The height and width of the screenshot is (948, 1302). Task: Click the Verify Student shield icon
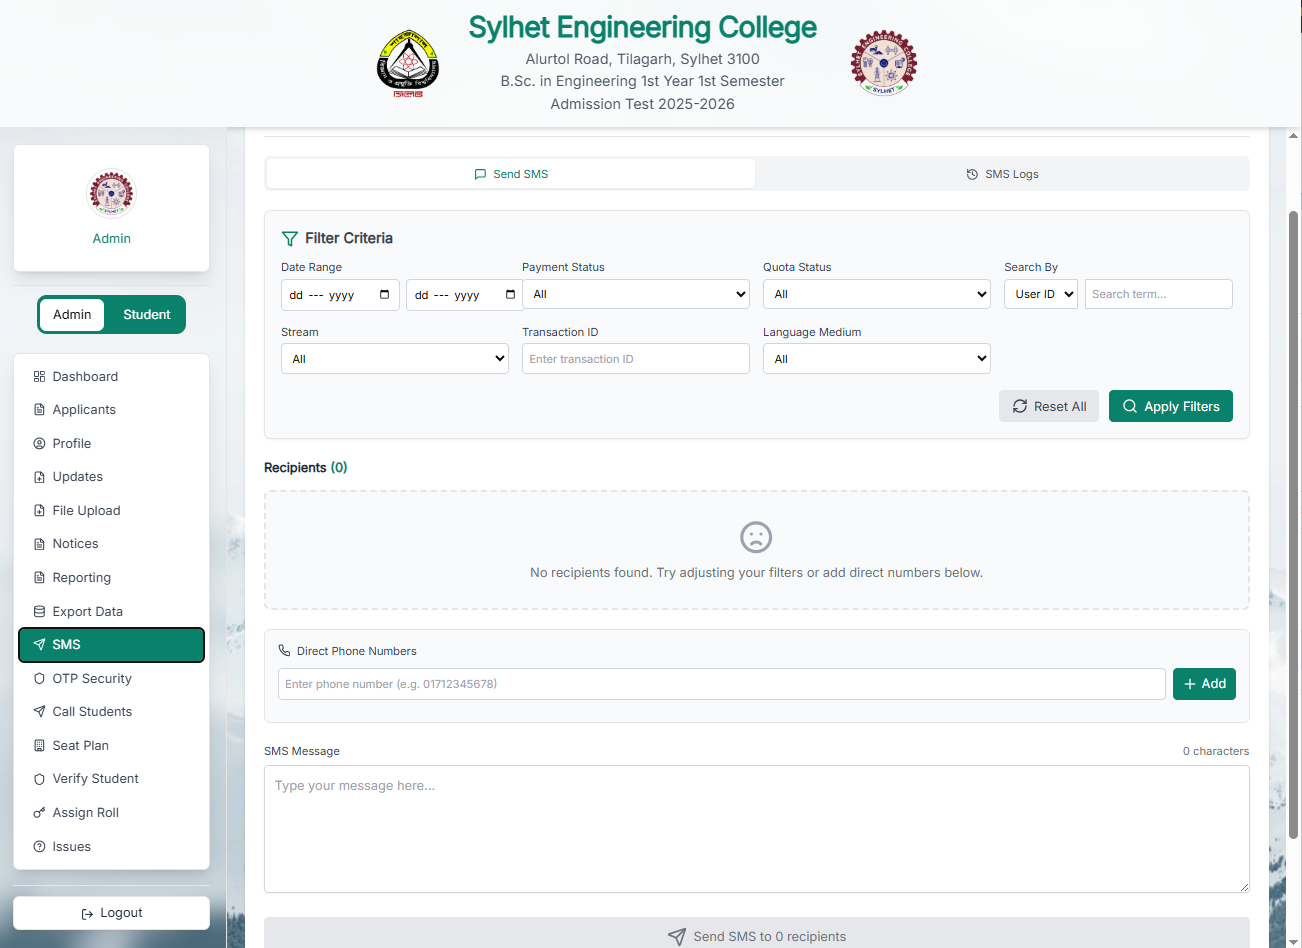39,779
